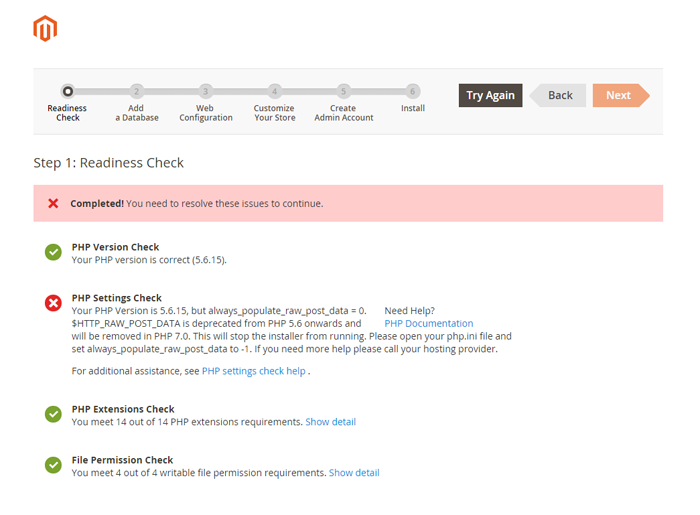The height and width of the screenshot is (515, 700).
Task: Click green checkmark beside File Permission Check
Action: [x=53, y=465]
